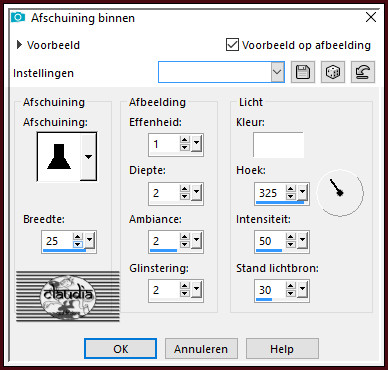Screen dimensions: 388x370
Task: Click the Diepte value field
Action: (x=165, y=193)
